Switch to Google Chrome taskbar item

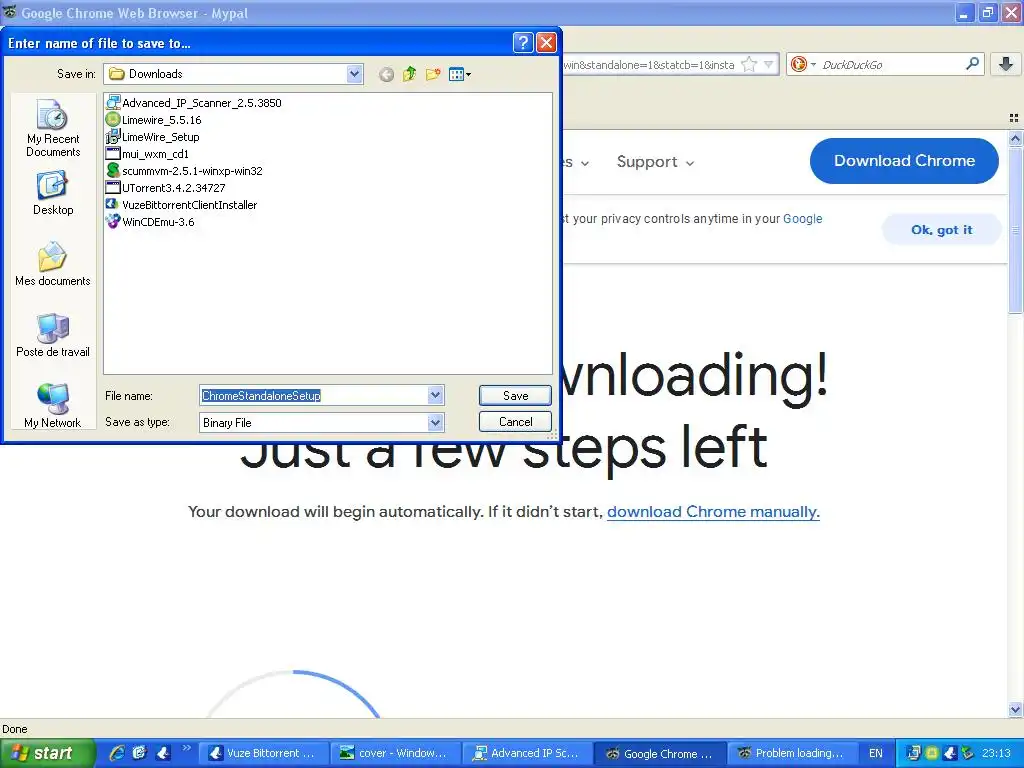click(660, 754)
